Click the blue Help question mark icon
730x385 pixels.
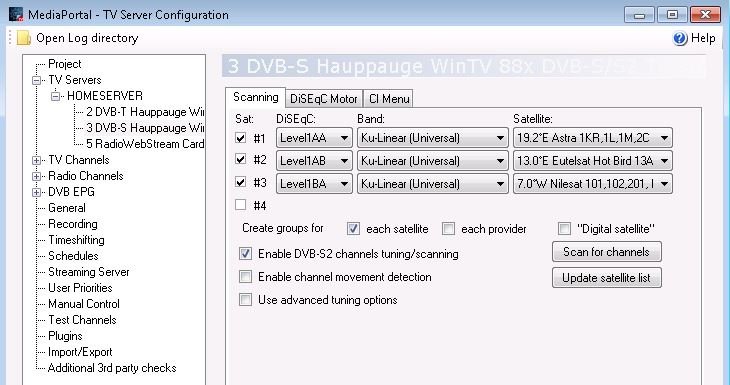[x=680, y=38]
